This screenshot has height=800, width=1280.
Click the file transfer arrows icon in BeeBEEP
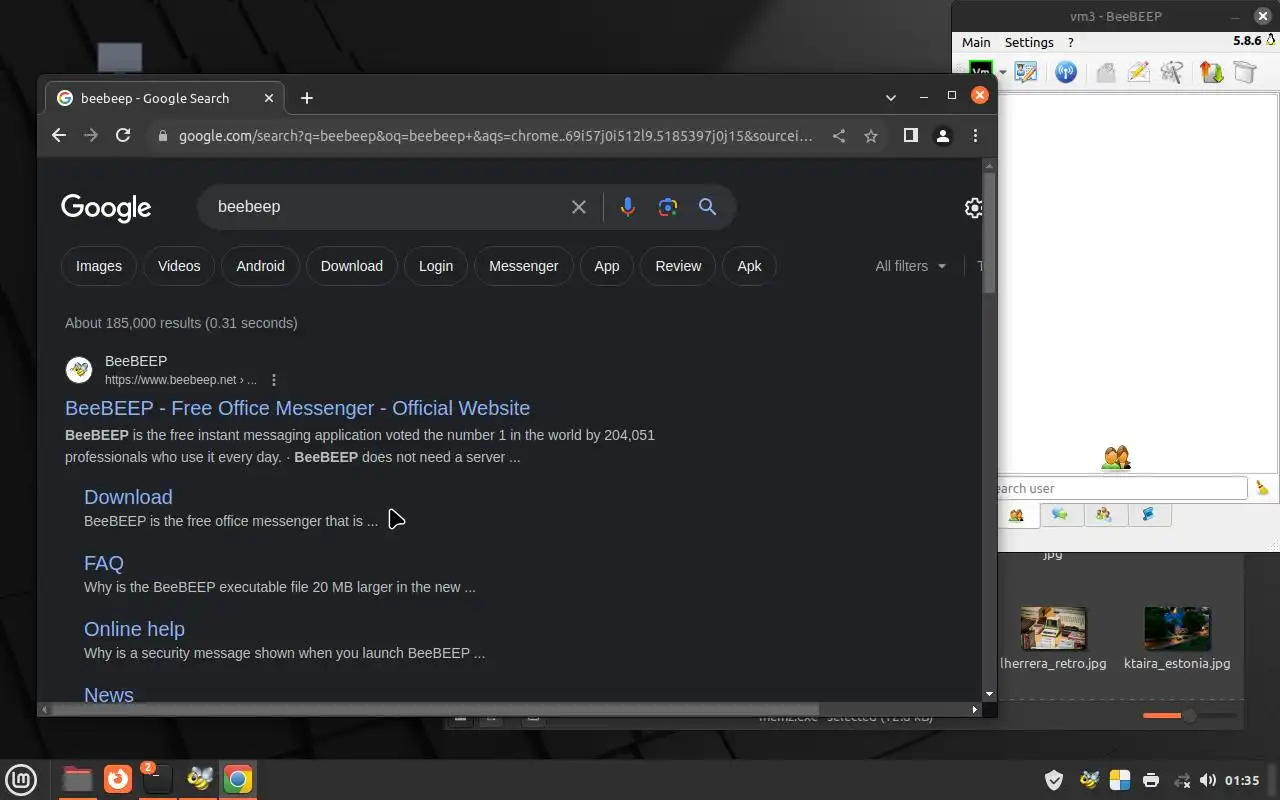pyautogui.click(x=1212, y=72)
